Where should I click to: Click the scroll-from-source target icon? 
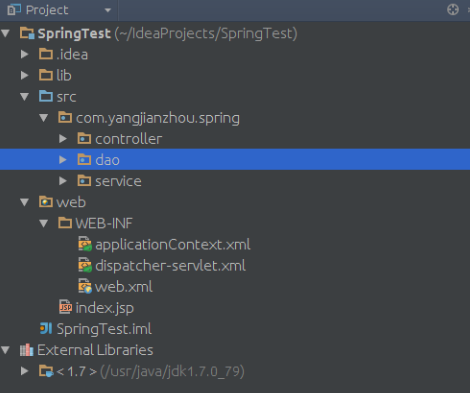pyautogui.click(x=453, y=10)
